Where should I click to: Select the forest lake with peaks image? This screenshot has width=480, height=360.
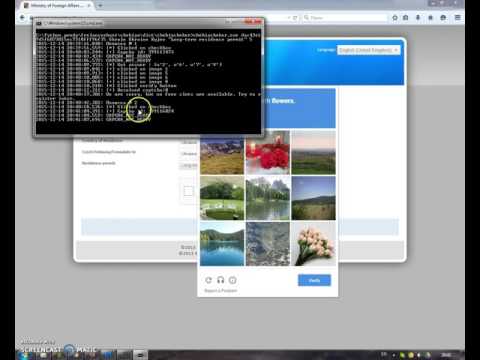268,198
